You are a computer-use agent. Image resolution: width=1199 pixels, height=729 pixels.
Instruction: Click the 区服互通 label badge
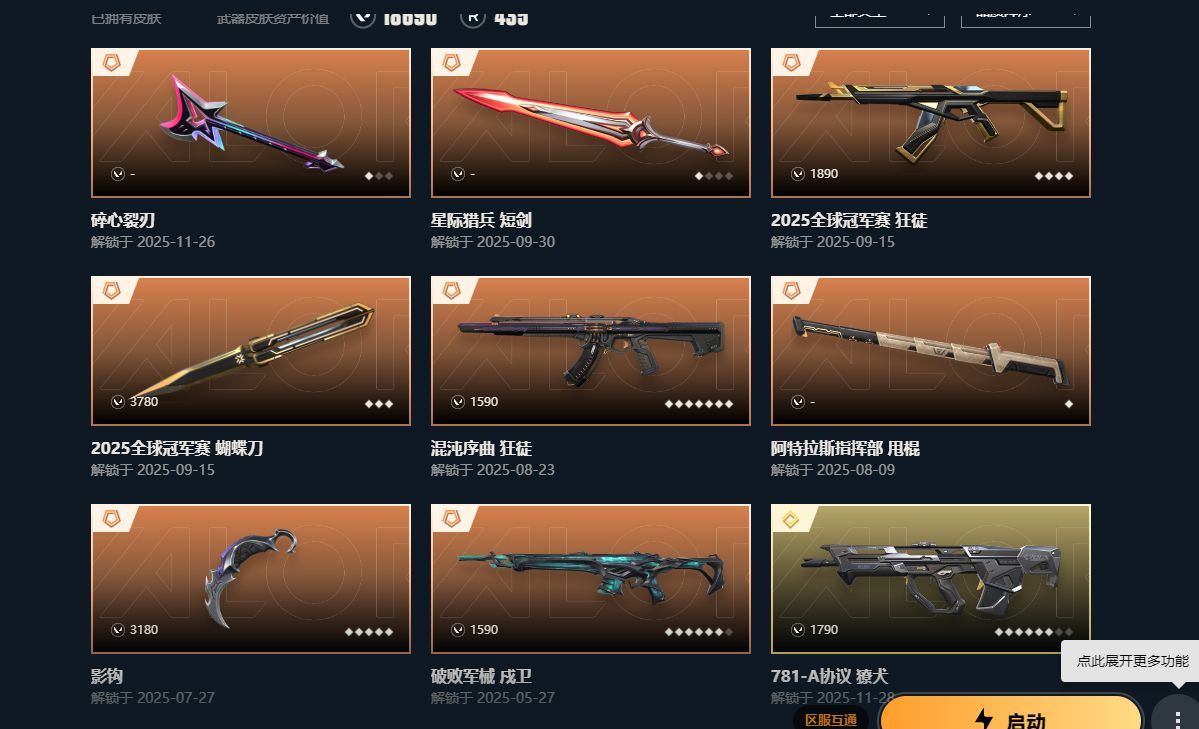pos(831,719)
